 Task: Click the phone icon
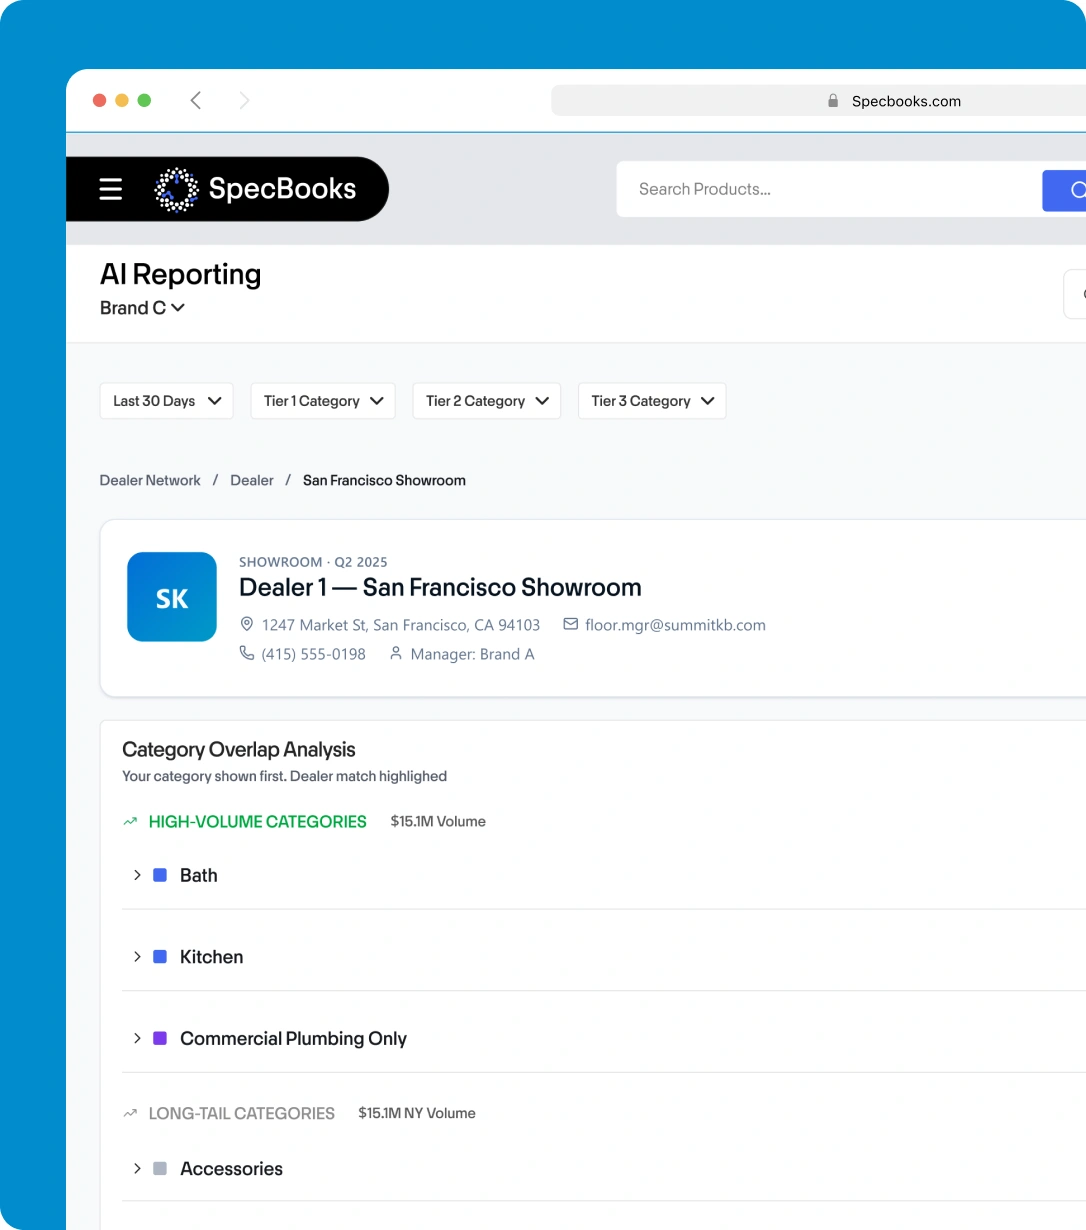(247, 653)
